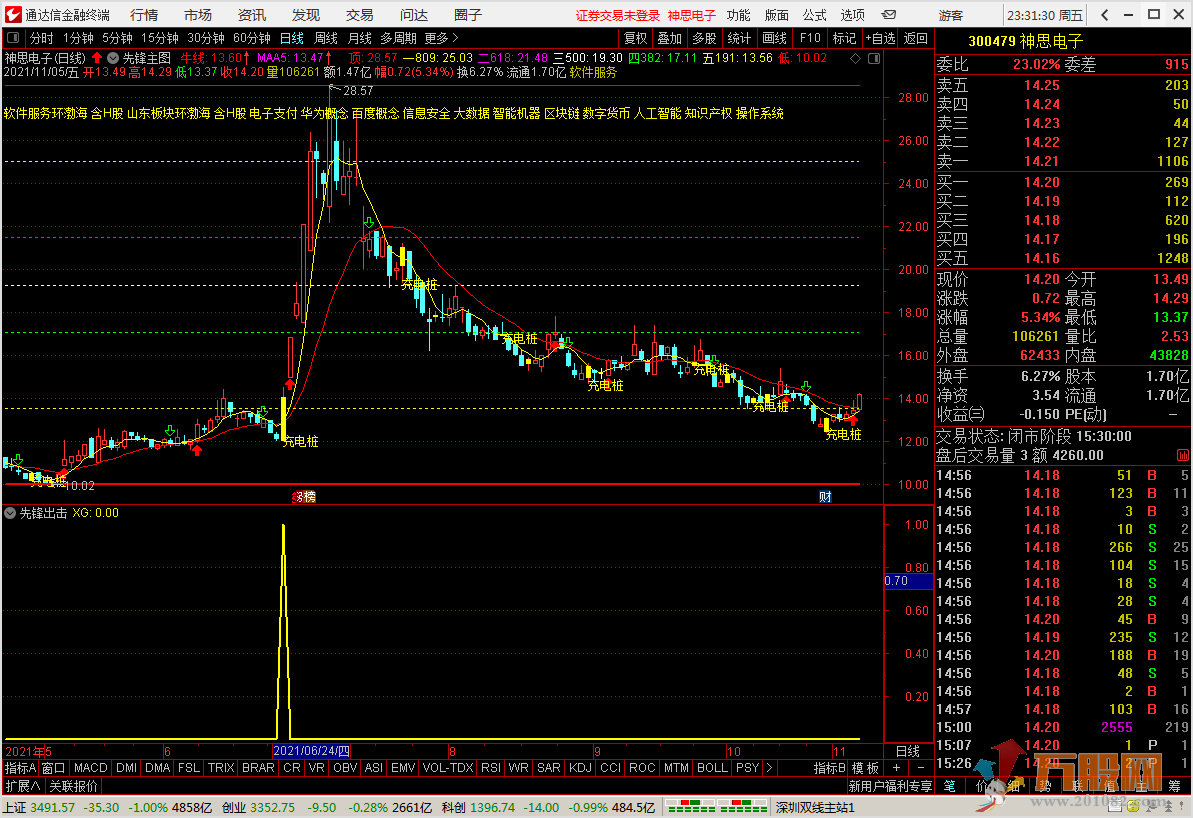
Task: Zoom out chart with the − button
Action: (921, 768)
